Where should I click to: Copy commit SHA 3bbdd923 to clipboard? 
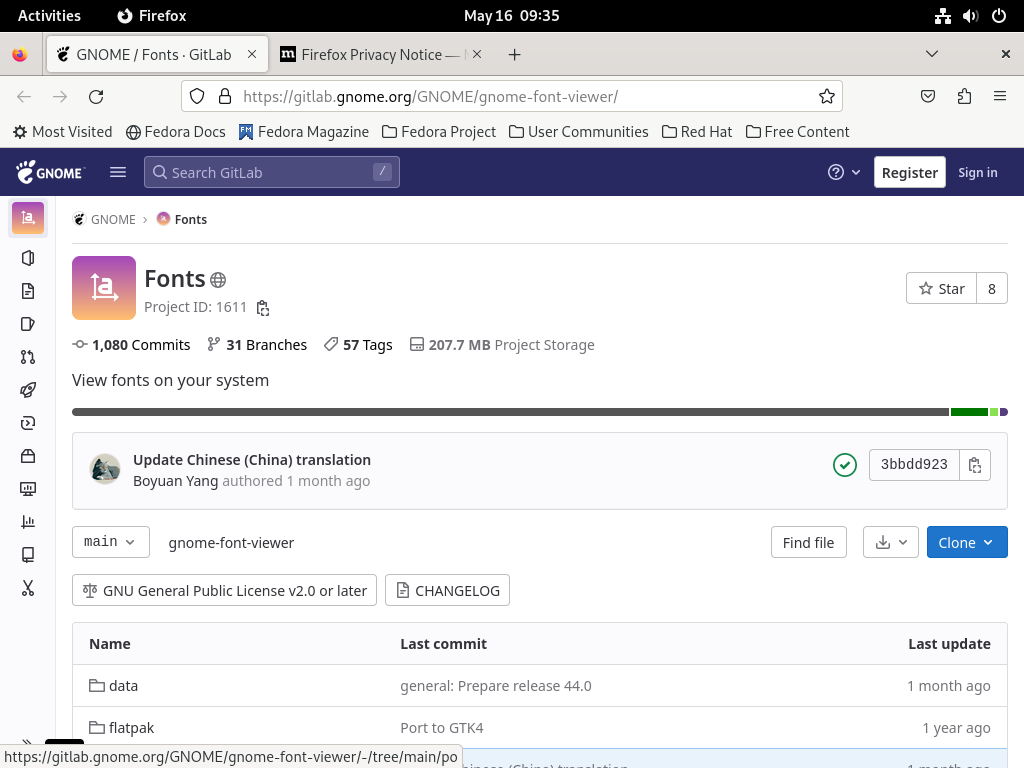[x=975, y=465]
